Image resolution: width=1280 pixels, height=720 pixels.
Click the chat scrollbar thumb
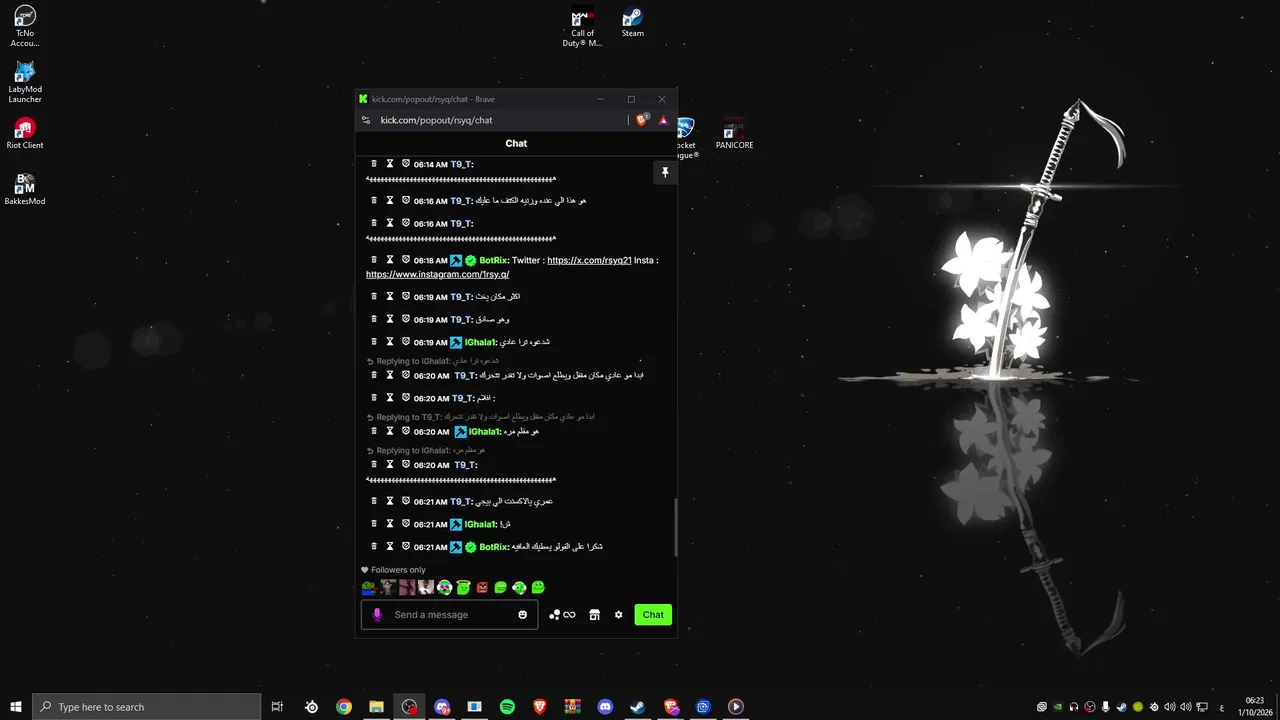676,527
